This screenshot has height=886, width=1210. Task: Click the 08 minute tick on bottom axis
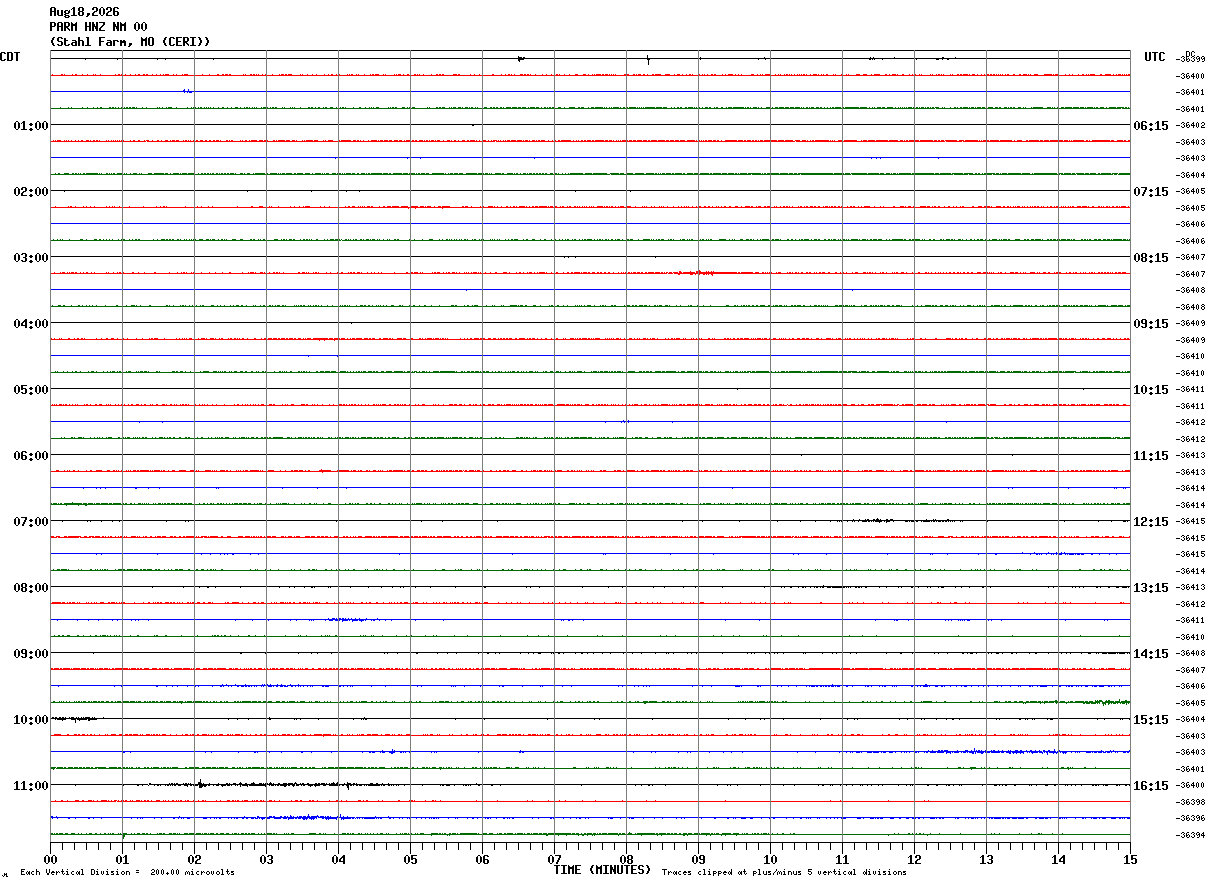coord(626,859)
